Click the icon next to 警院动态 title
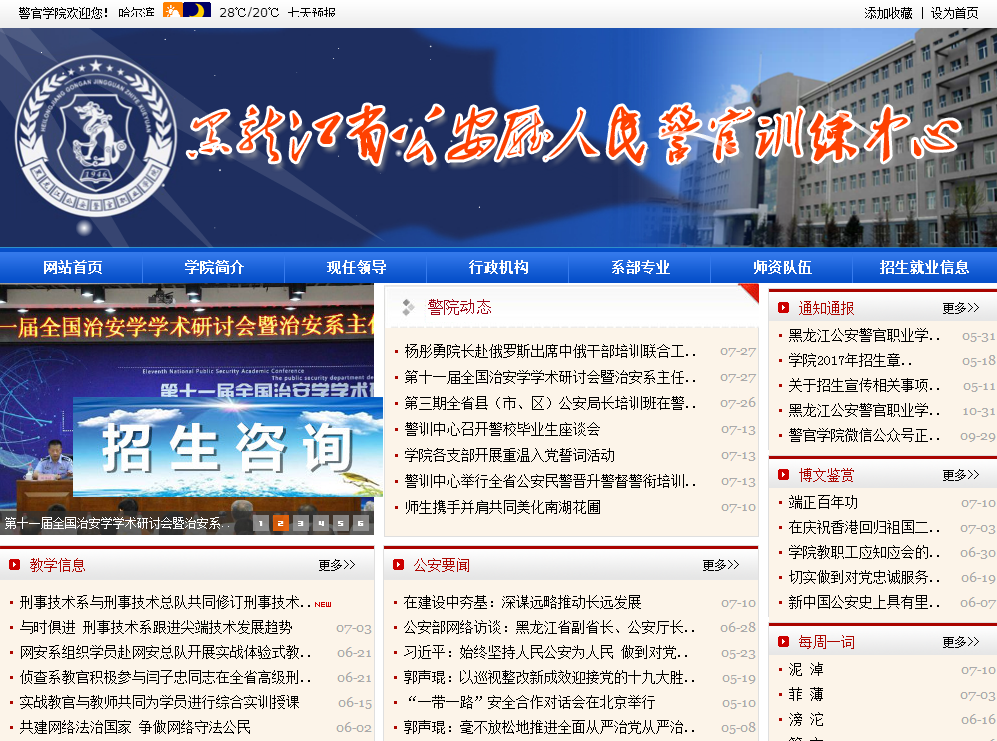The image size is (997, 741). tap(408, 307)
